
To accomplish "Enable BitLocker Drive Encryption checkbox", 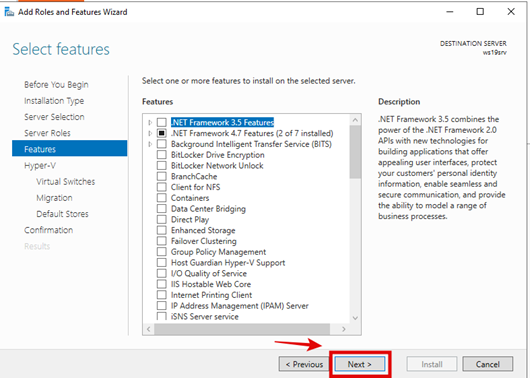I will click(162, 155).
